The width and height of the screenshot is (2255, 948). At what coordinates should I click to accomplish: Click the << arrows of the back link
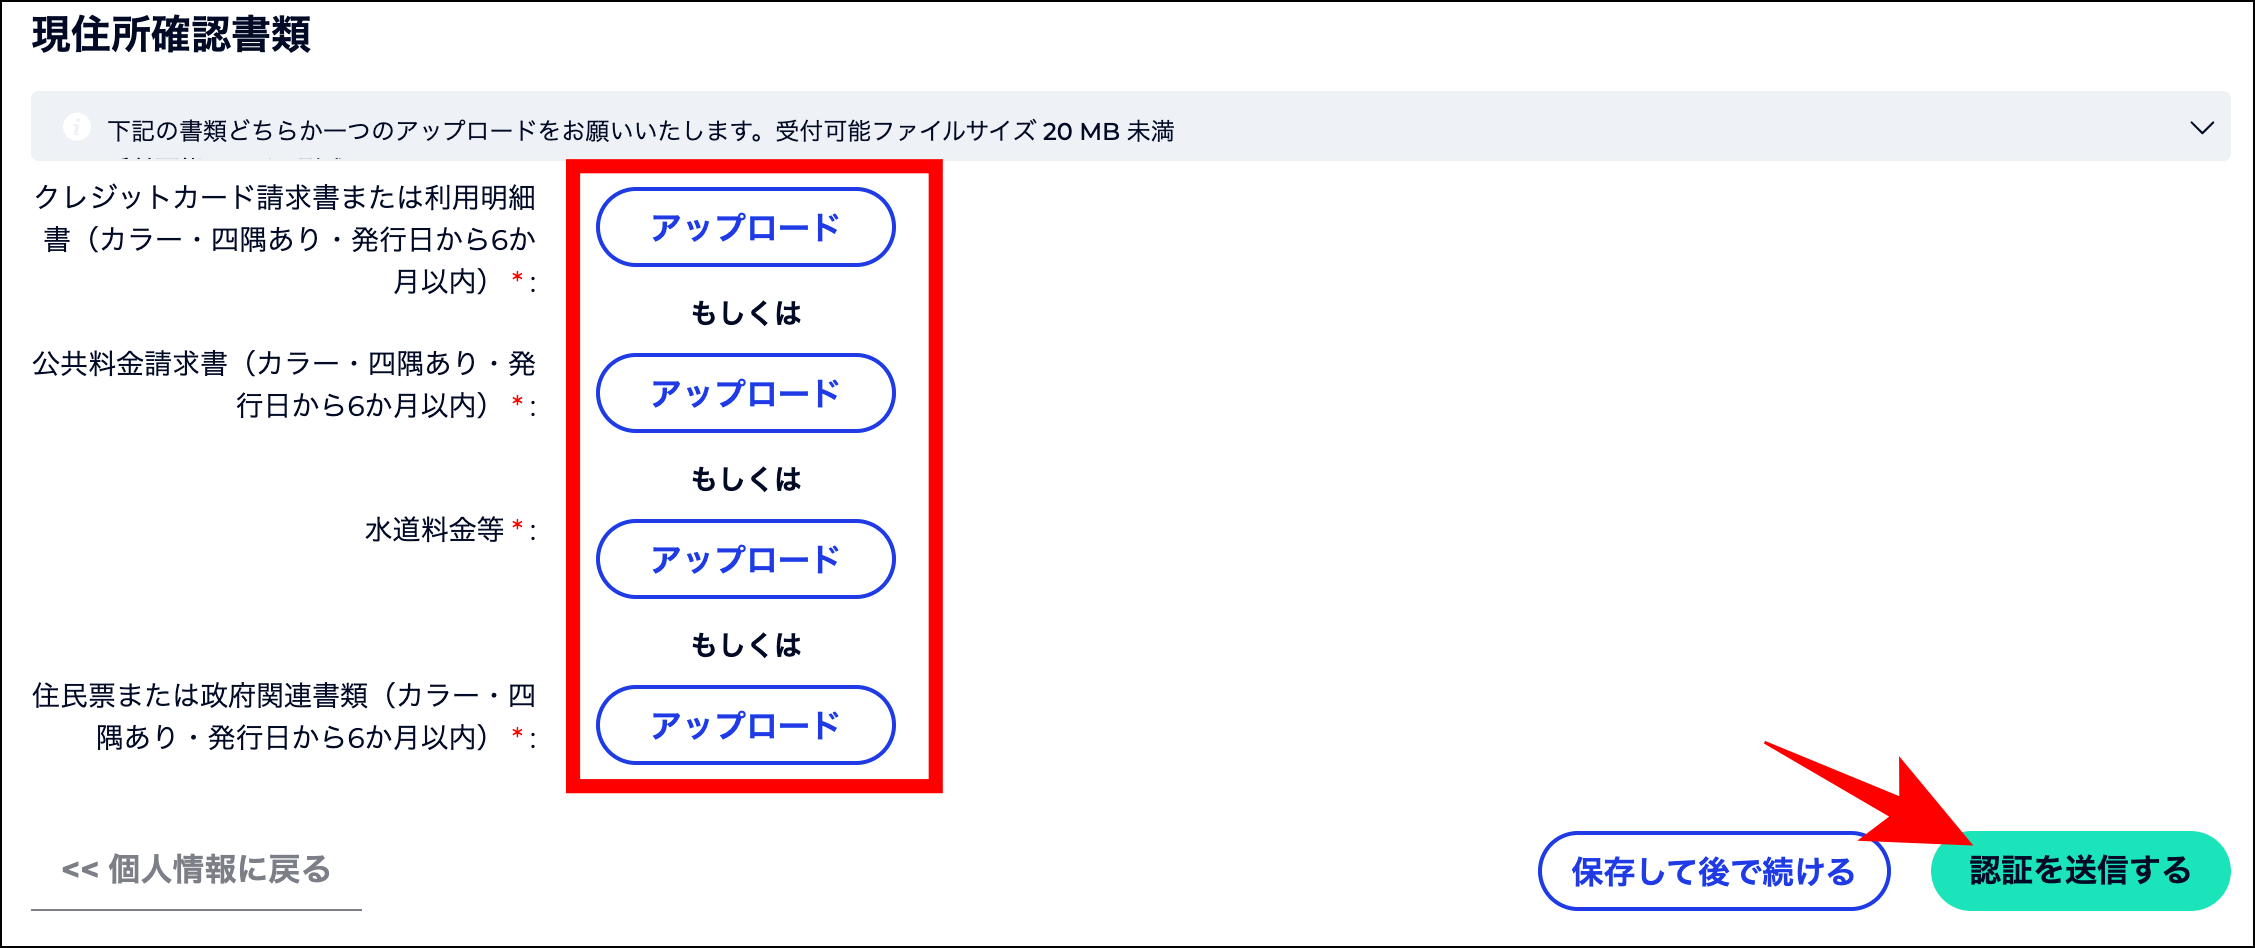[x=79, y=869]
